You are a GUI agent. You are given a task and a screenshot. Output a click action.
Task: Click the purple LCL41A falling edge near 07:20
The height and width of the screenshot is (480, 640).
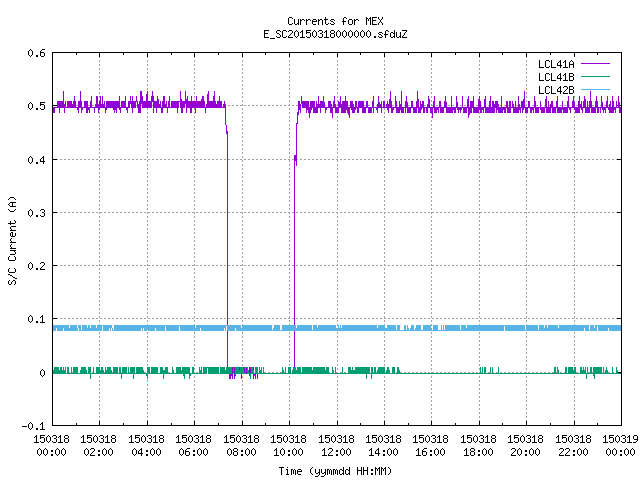(x=227, y=245)
